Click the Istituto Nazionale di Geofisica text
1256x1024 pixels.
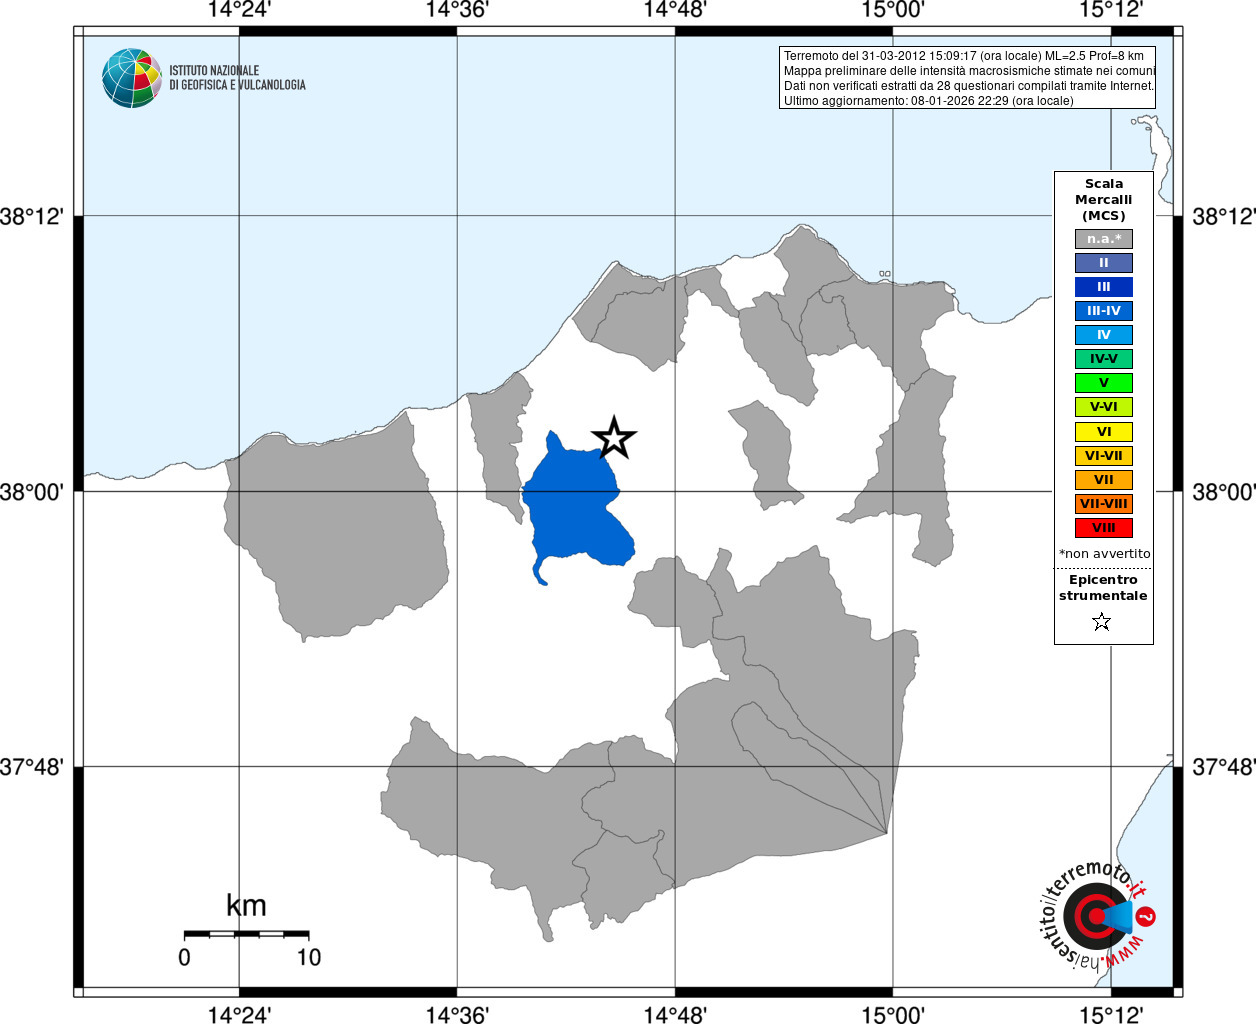237,78
